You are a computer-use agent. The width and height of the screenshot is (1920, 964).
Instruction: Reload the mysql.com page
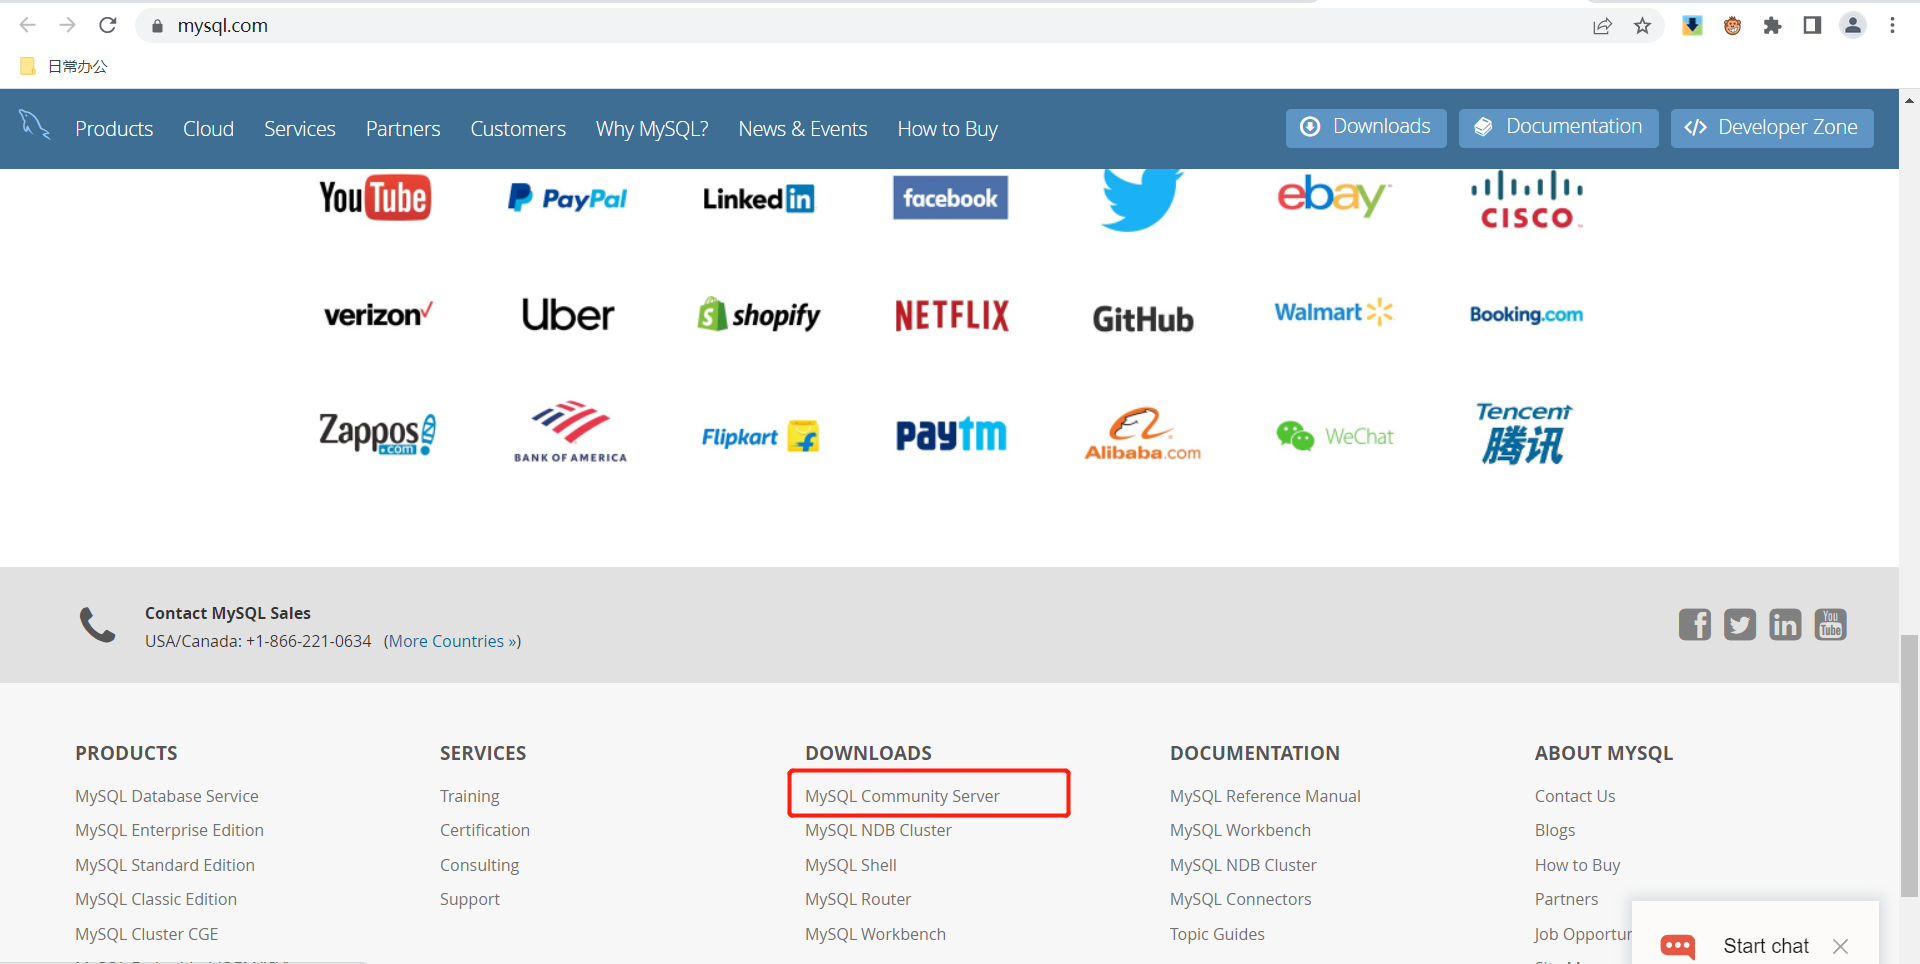(x=108, y=25)
